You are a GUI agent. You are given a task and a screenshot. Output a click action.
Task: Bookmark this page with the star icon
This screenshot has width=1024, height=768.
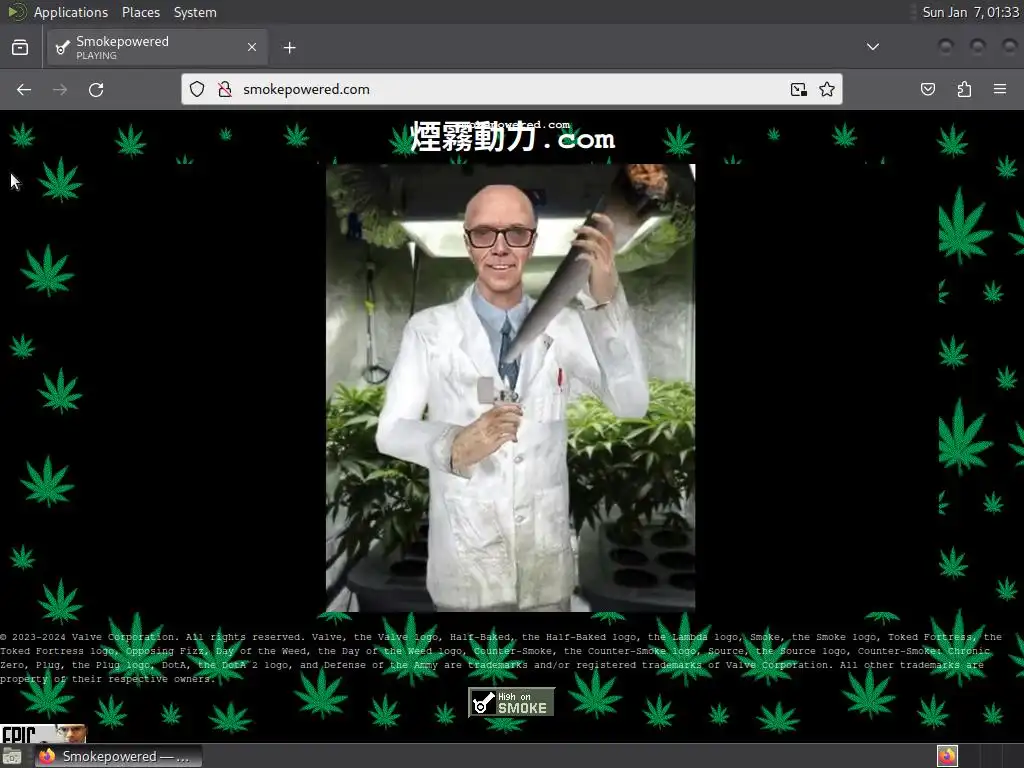(827, 89)
